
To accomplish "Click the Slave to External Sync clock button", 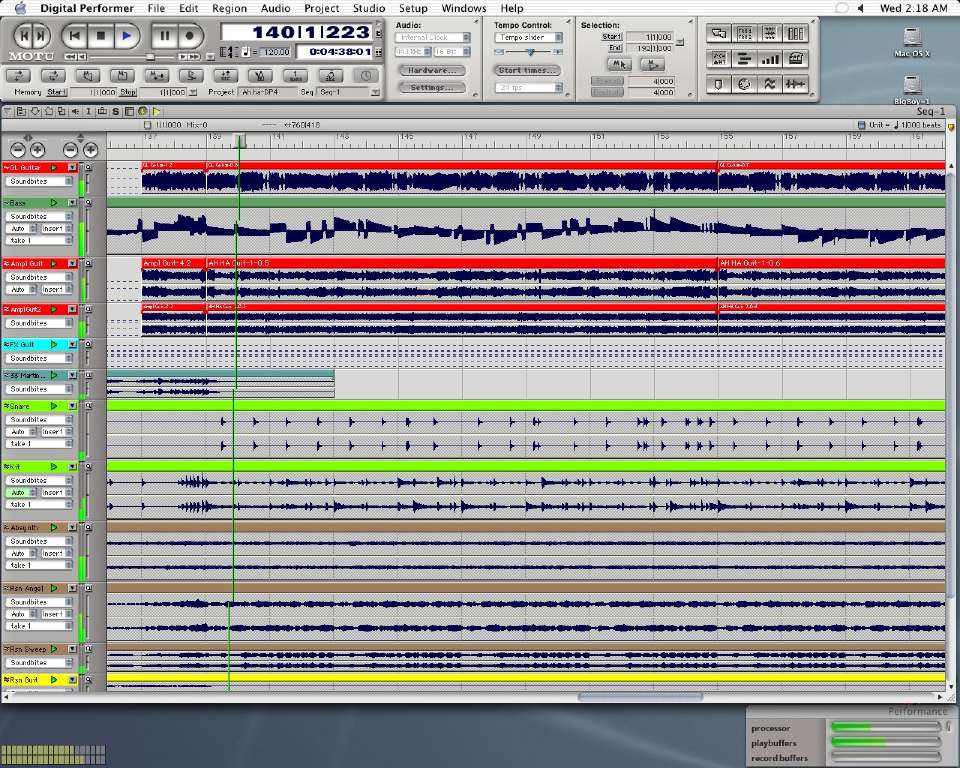I will 366,76.
